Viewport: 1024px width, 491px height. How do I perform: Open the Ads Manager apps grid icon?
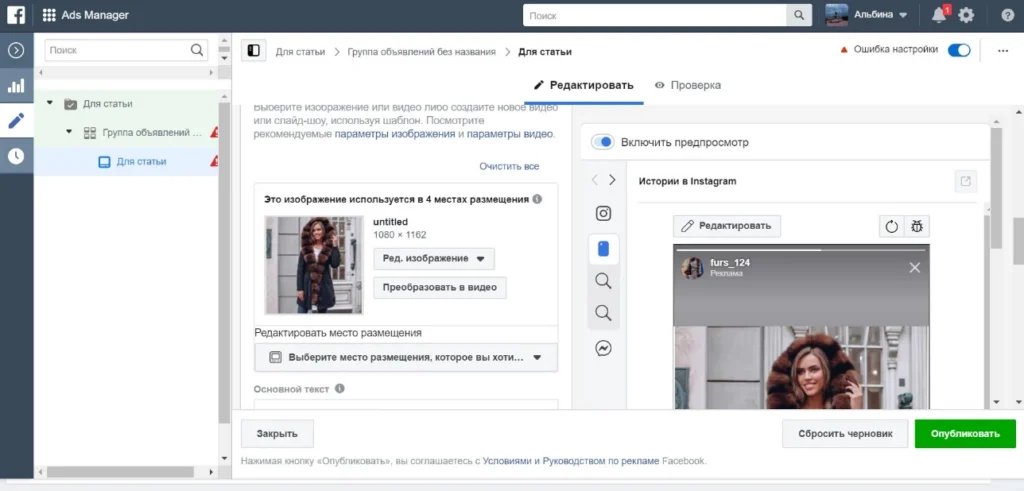(x=49, y=15)
